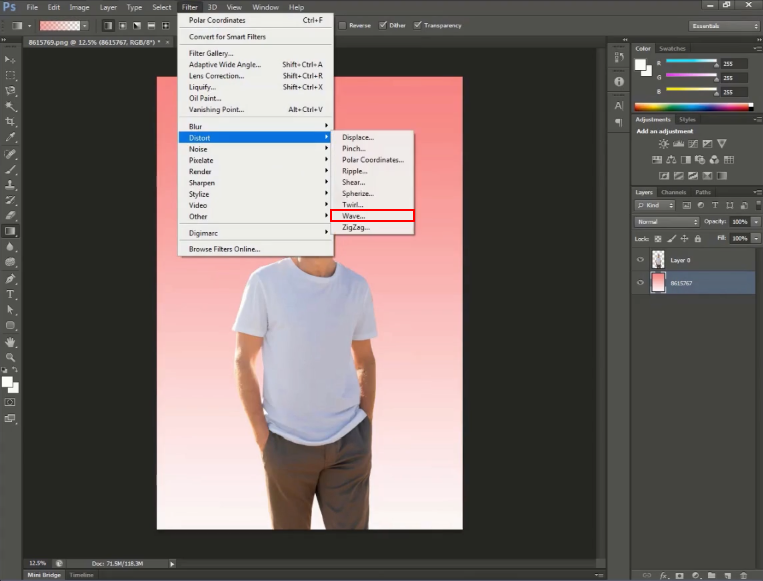Select the Eyedropper tool
This screenshot has width=763, height=581.
click(x=10, y=137)
